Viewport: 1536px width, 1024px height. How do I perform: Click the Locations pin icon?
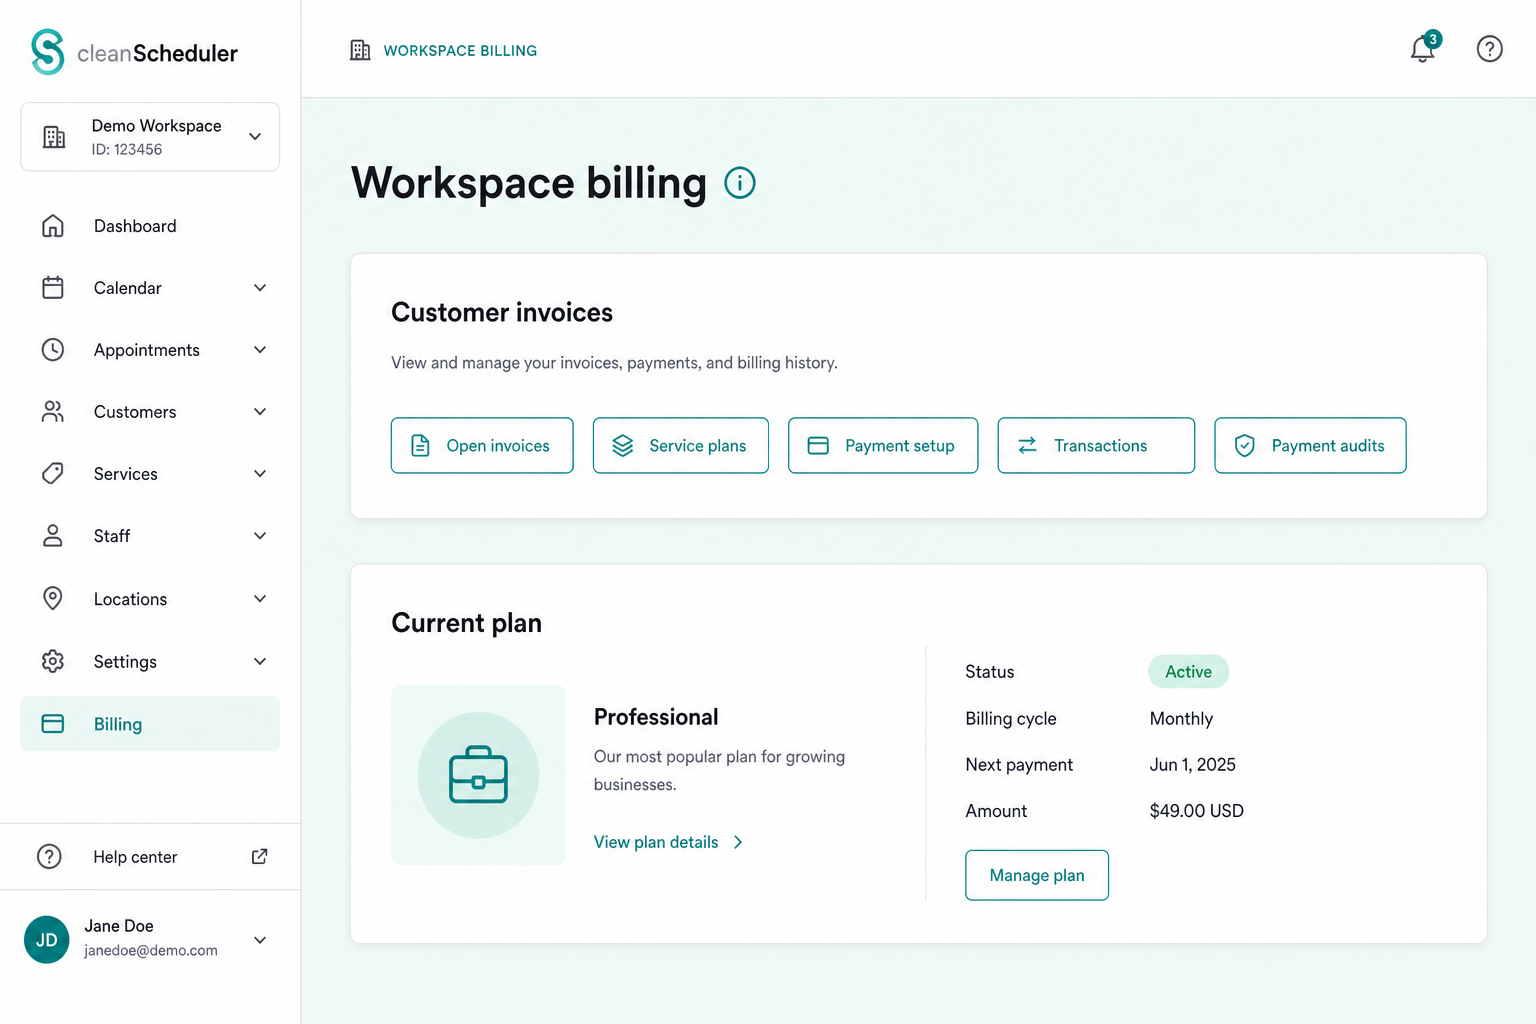click(53, 599)
